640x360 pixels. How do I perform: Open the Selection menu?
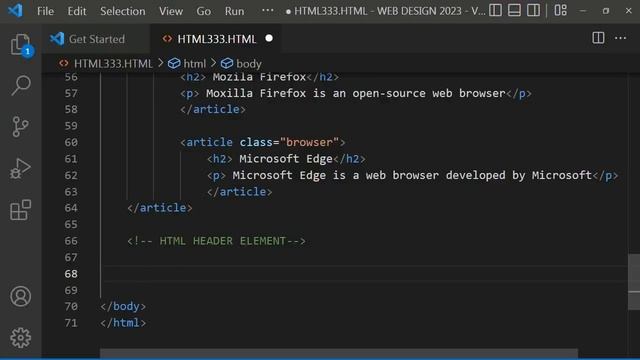(x=122, y=11)
